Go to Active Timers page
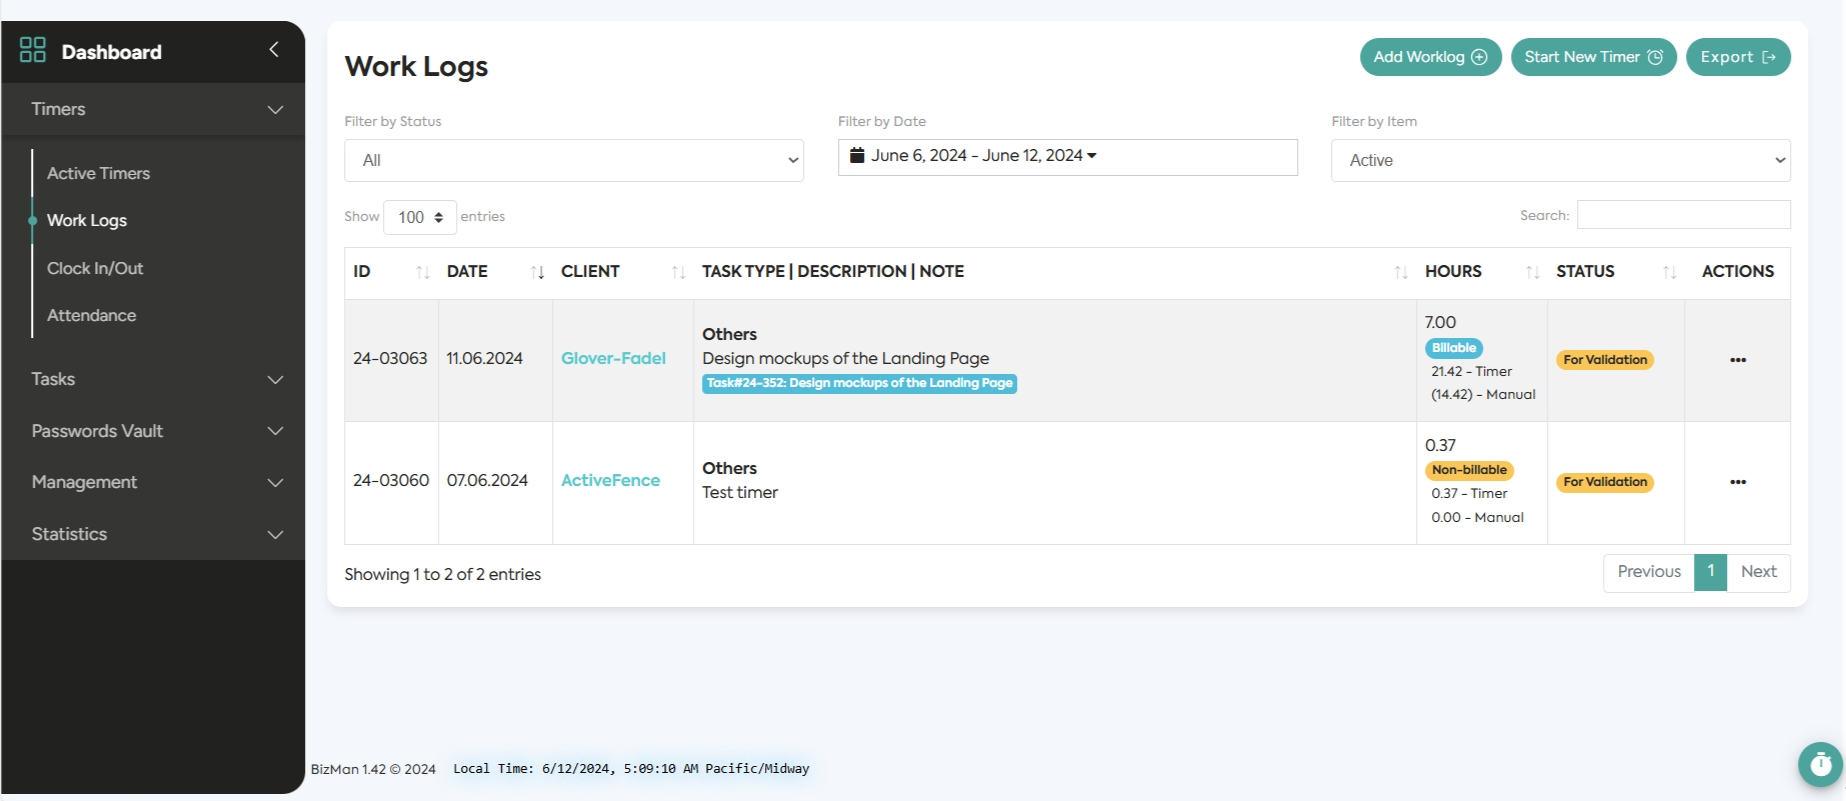Image resolution: width=1846 pixels, height=801 pixels. 98,173
